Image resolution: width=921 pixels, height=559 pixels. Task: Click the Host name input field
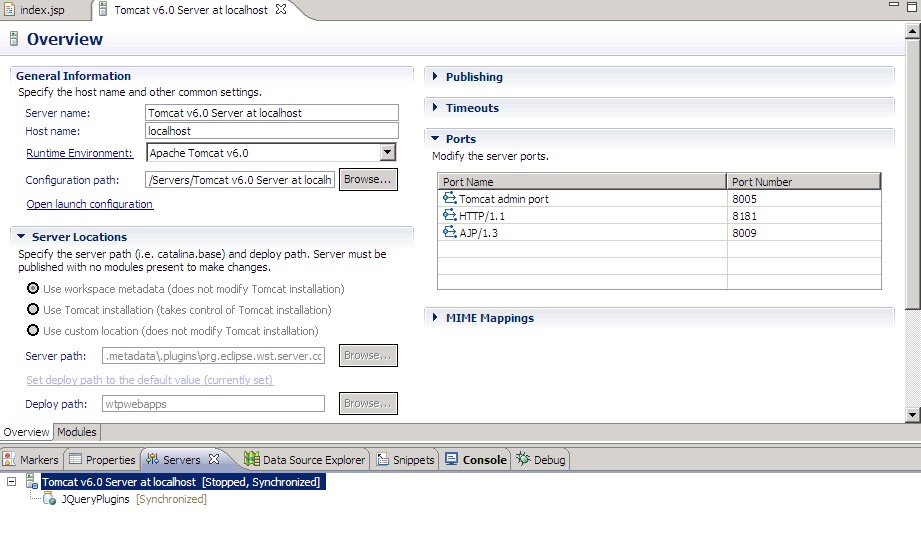(272, 131)
